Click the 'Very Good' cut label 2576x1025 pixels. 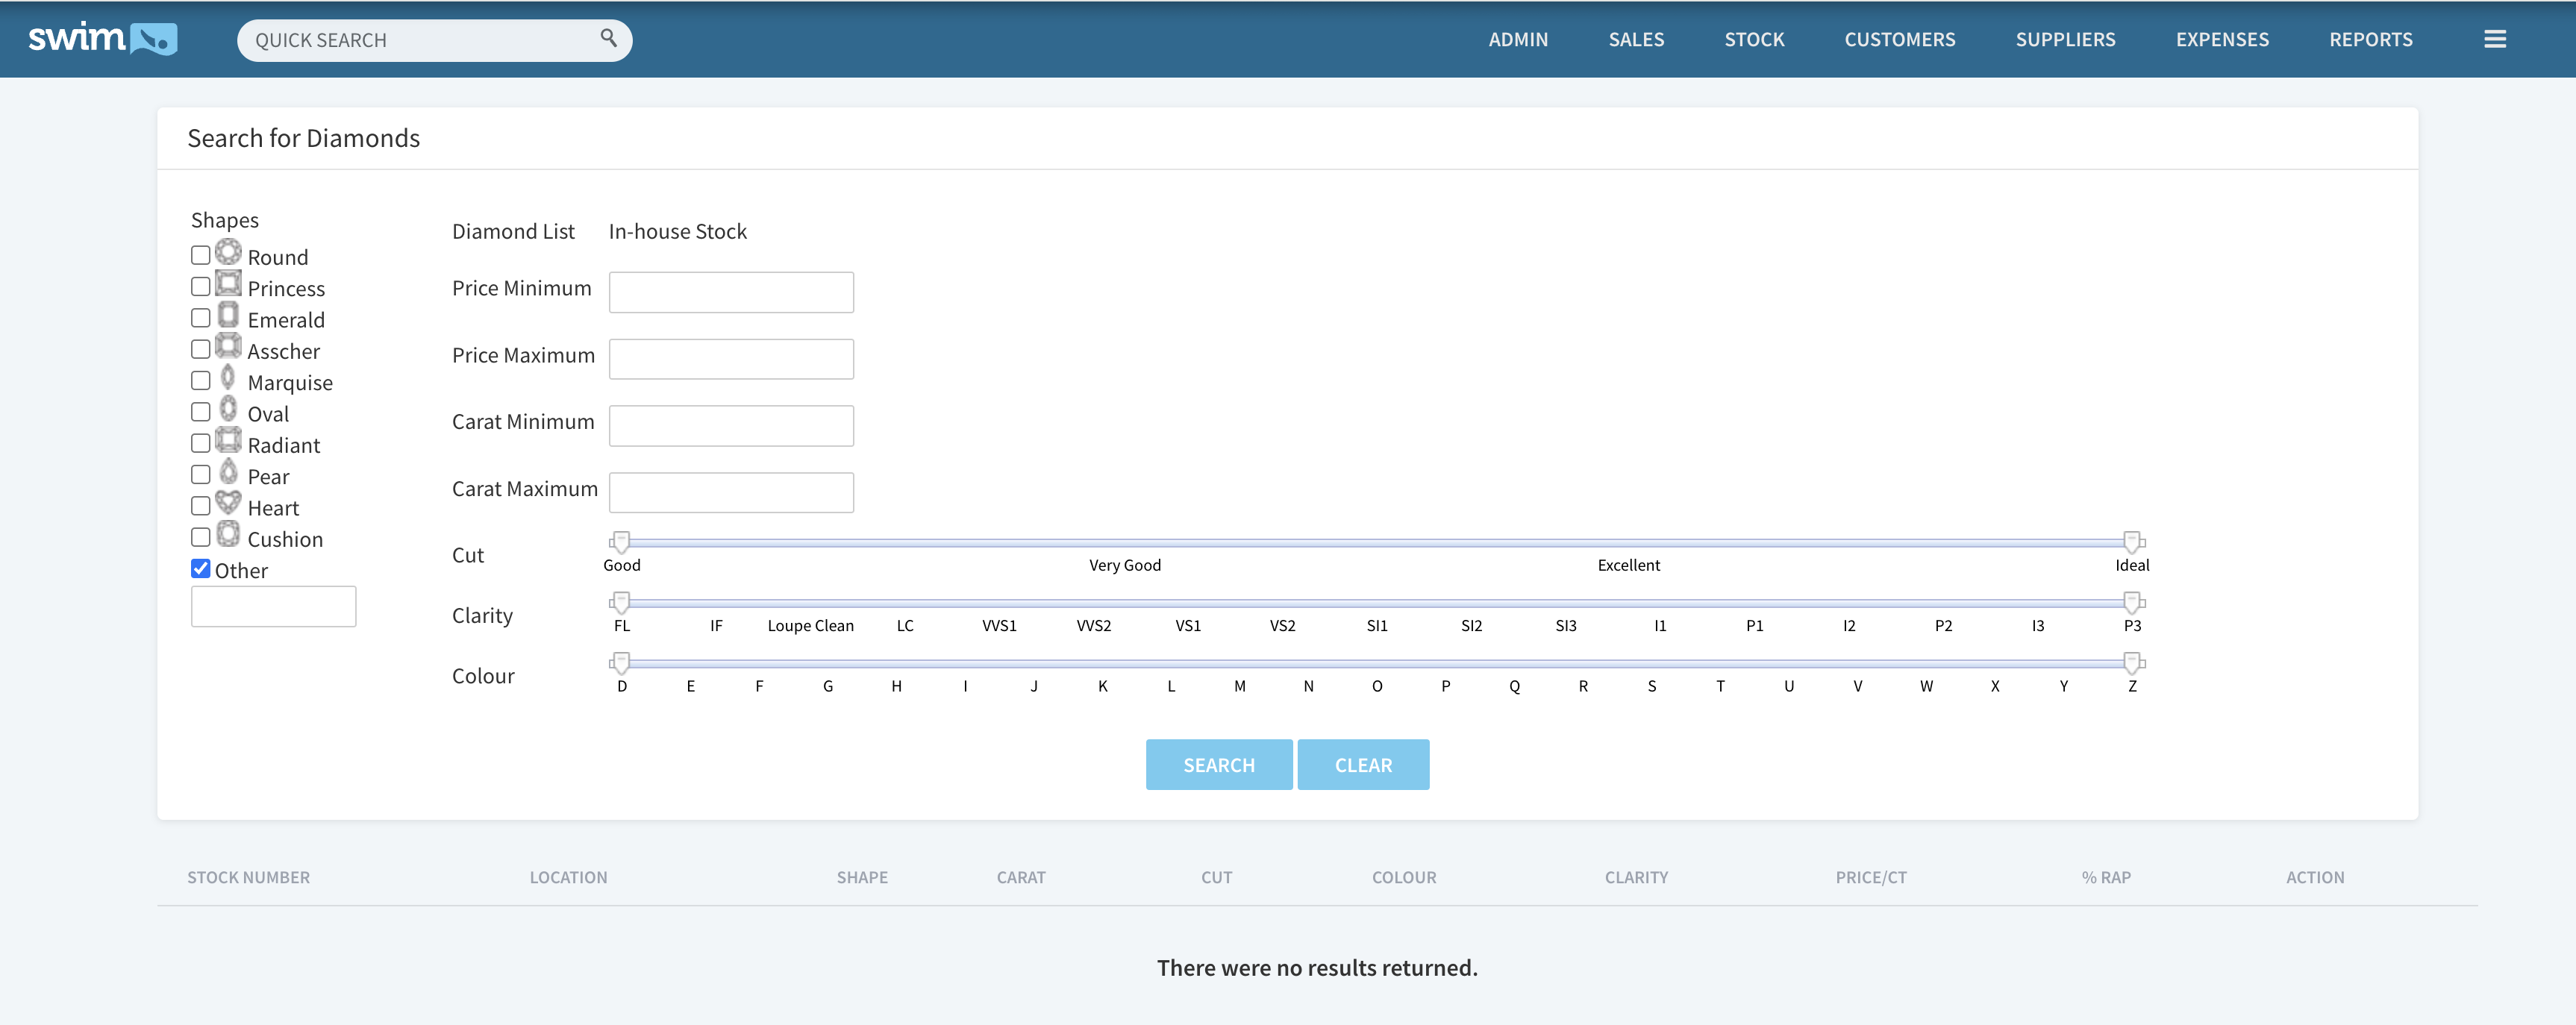pyautogui.click(x=1124, y=565)
